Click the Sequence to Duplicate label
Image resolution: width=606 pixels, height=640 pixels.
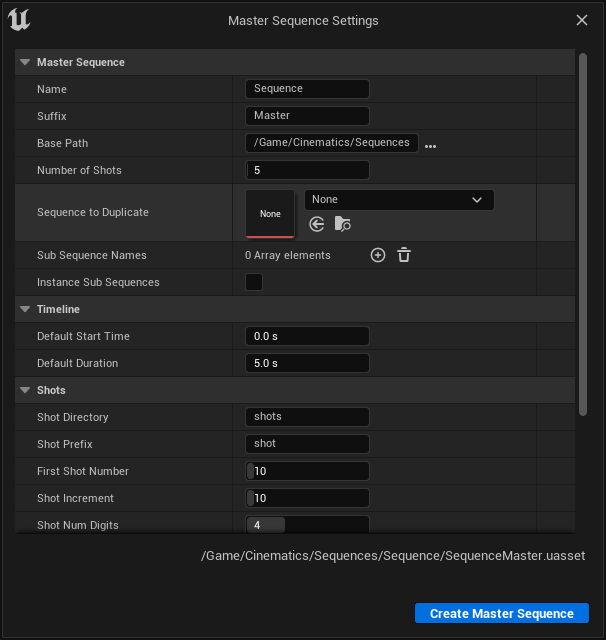[x=93, y=212]
